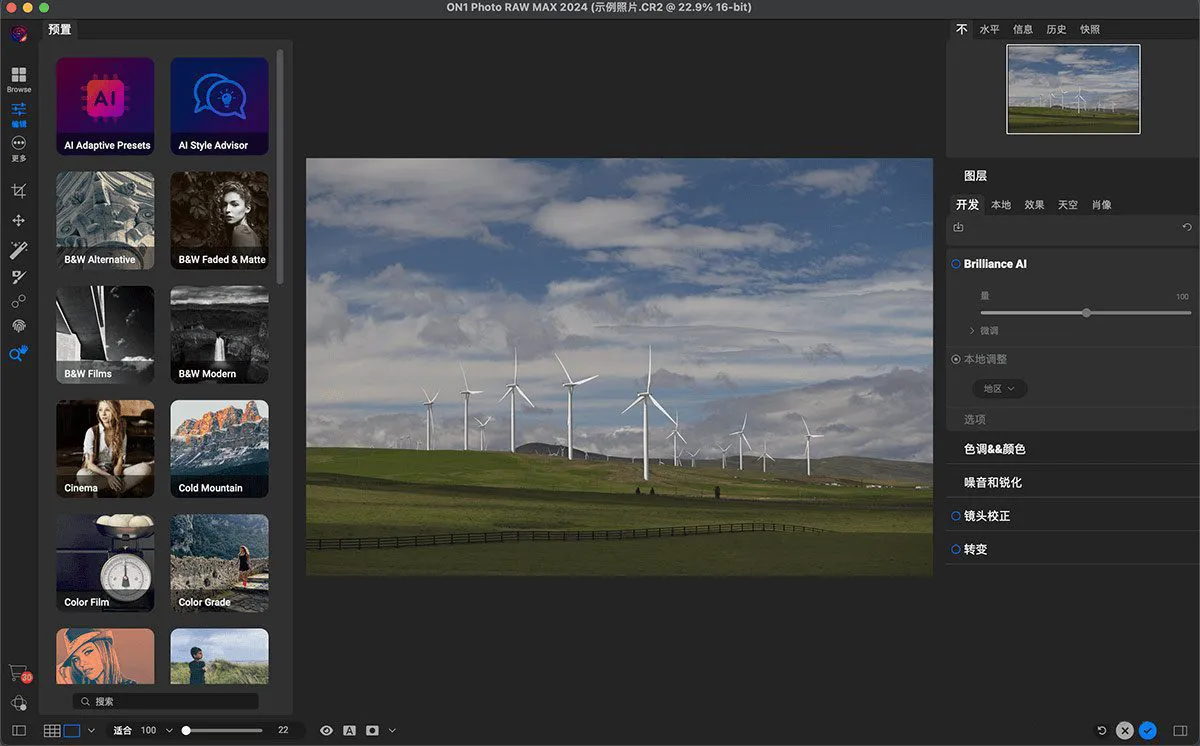Switch to the 效果 effects tab

point(1034,205)
